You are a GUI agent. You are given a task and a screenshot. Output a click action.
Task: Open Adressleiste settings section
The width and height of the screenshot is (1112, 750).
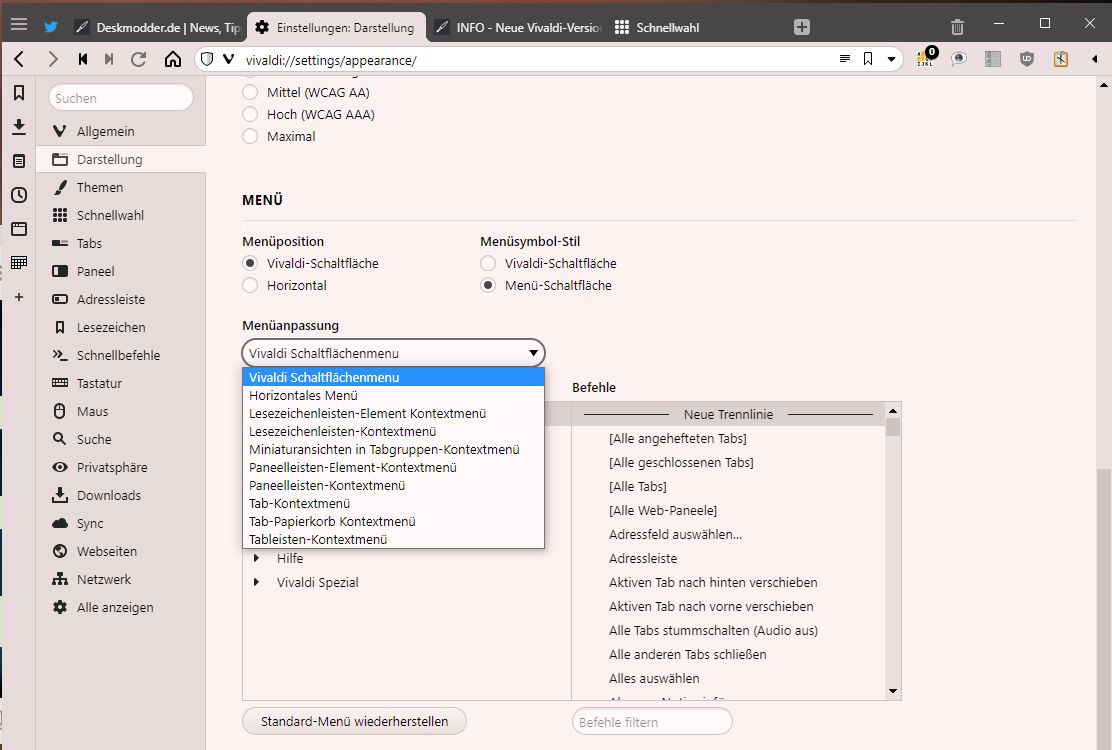[121, 299]
